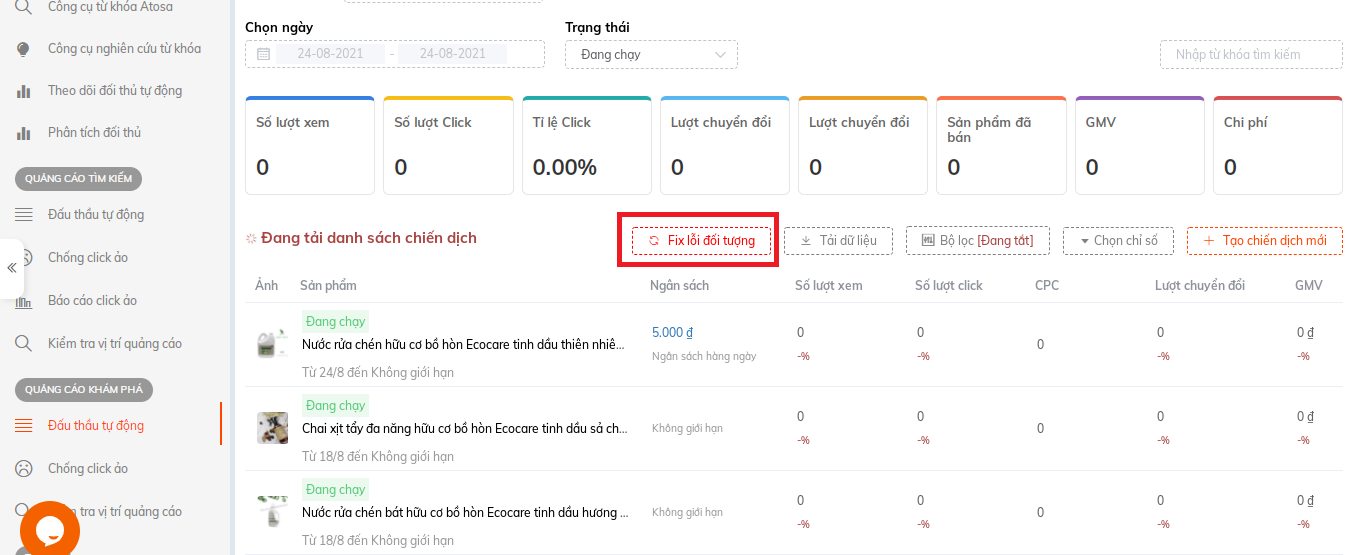Click the ad position check magnifier icon
Viewport: 1352px width, 555px height.
pyautogui.click(x=23, y=343)
